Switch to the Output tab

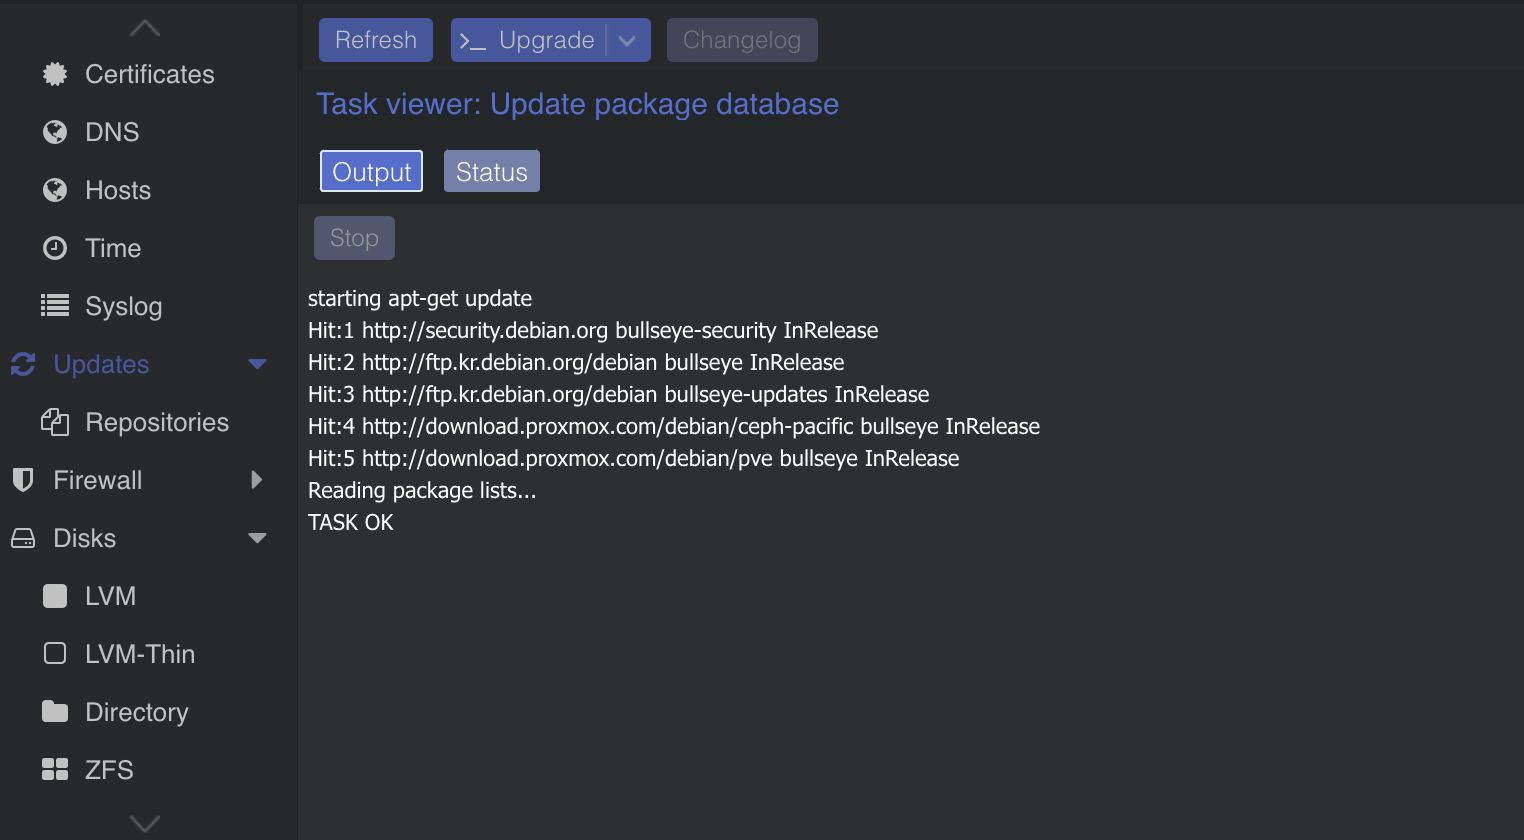(371, 171)
